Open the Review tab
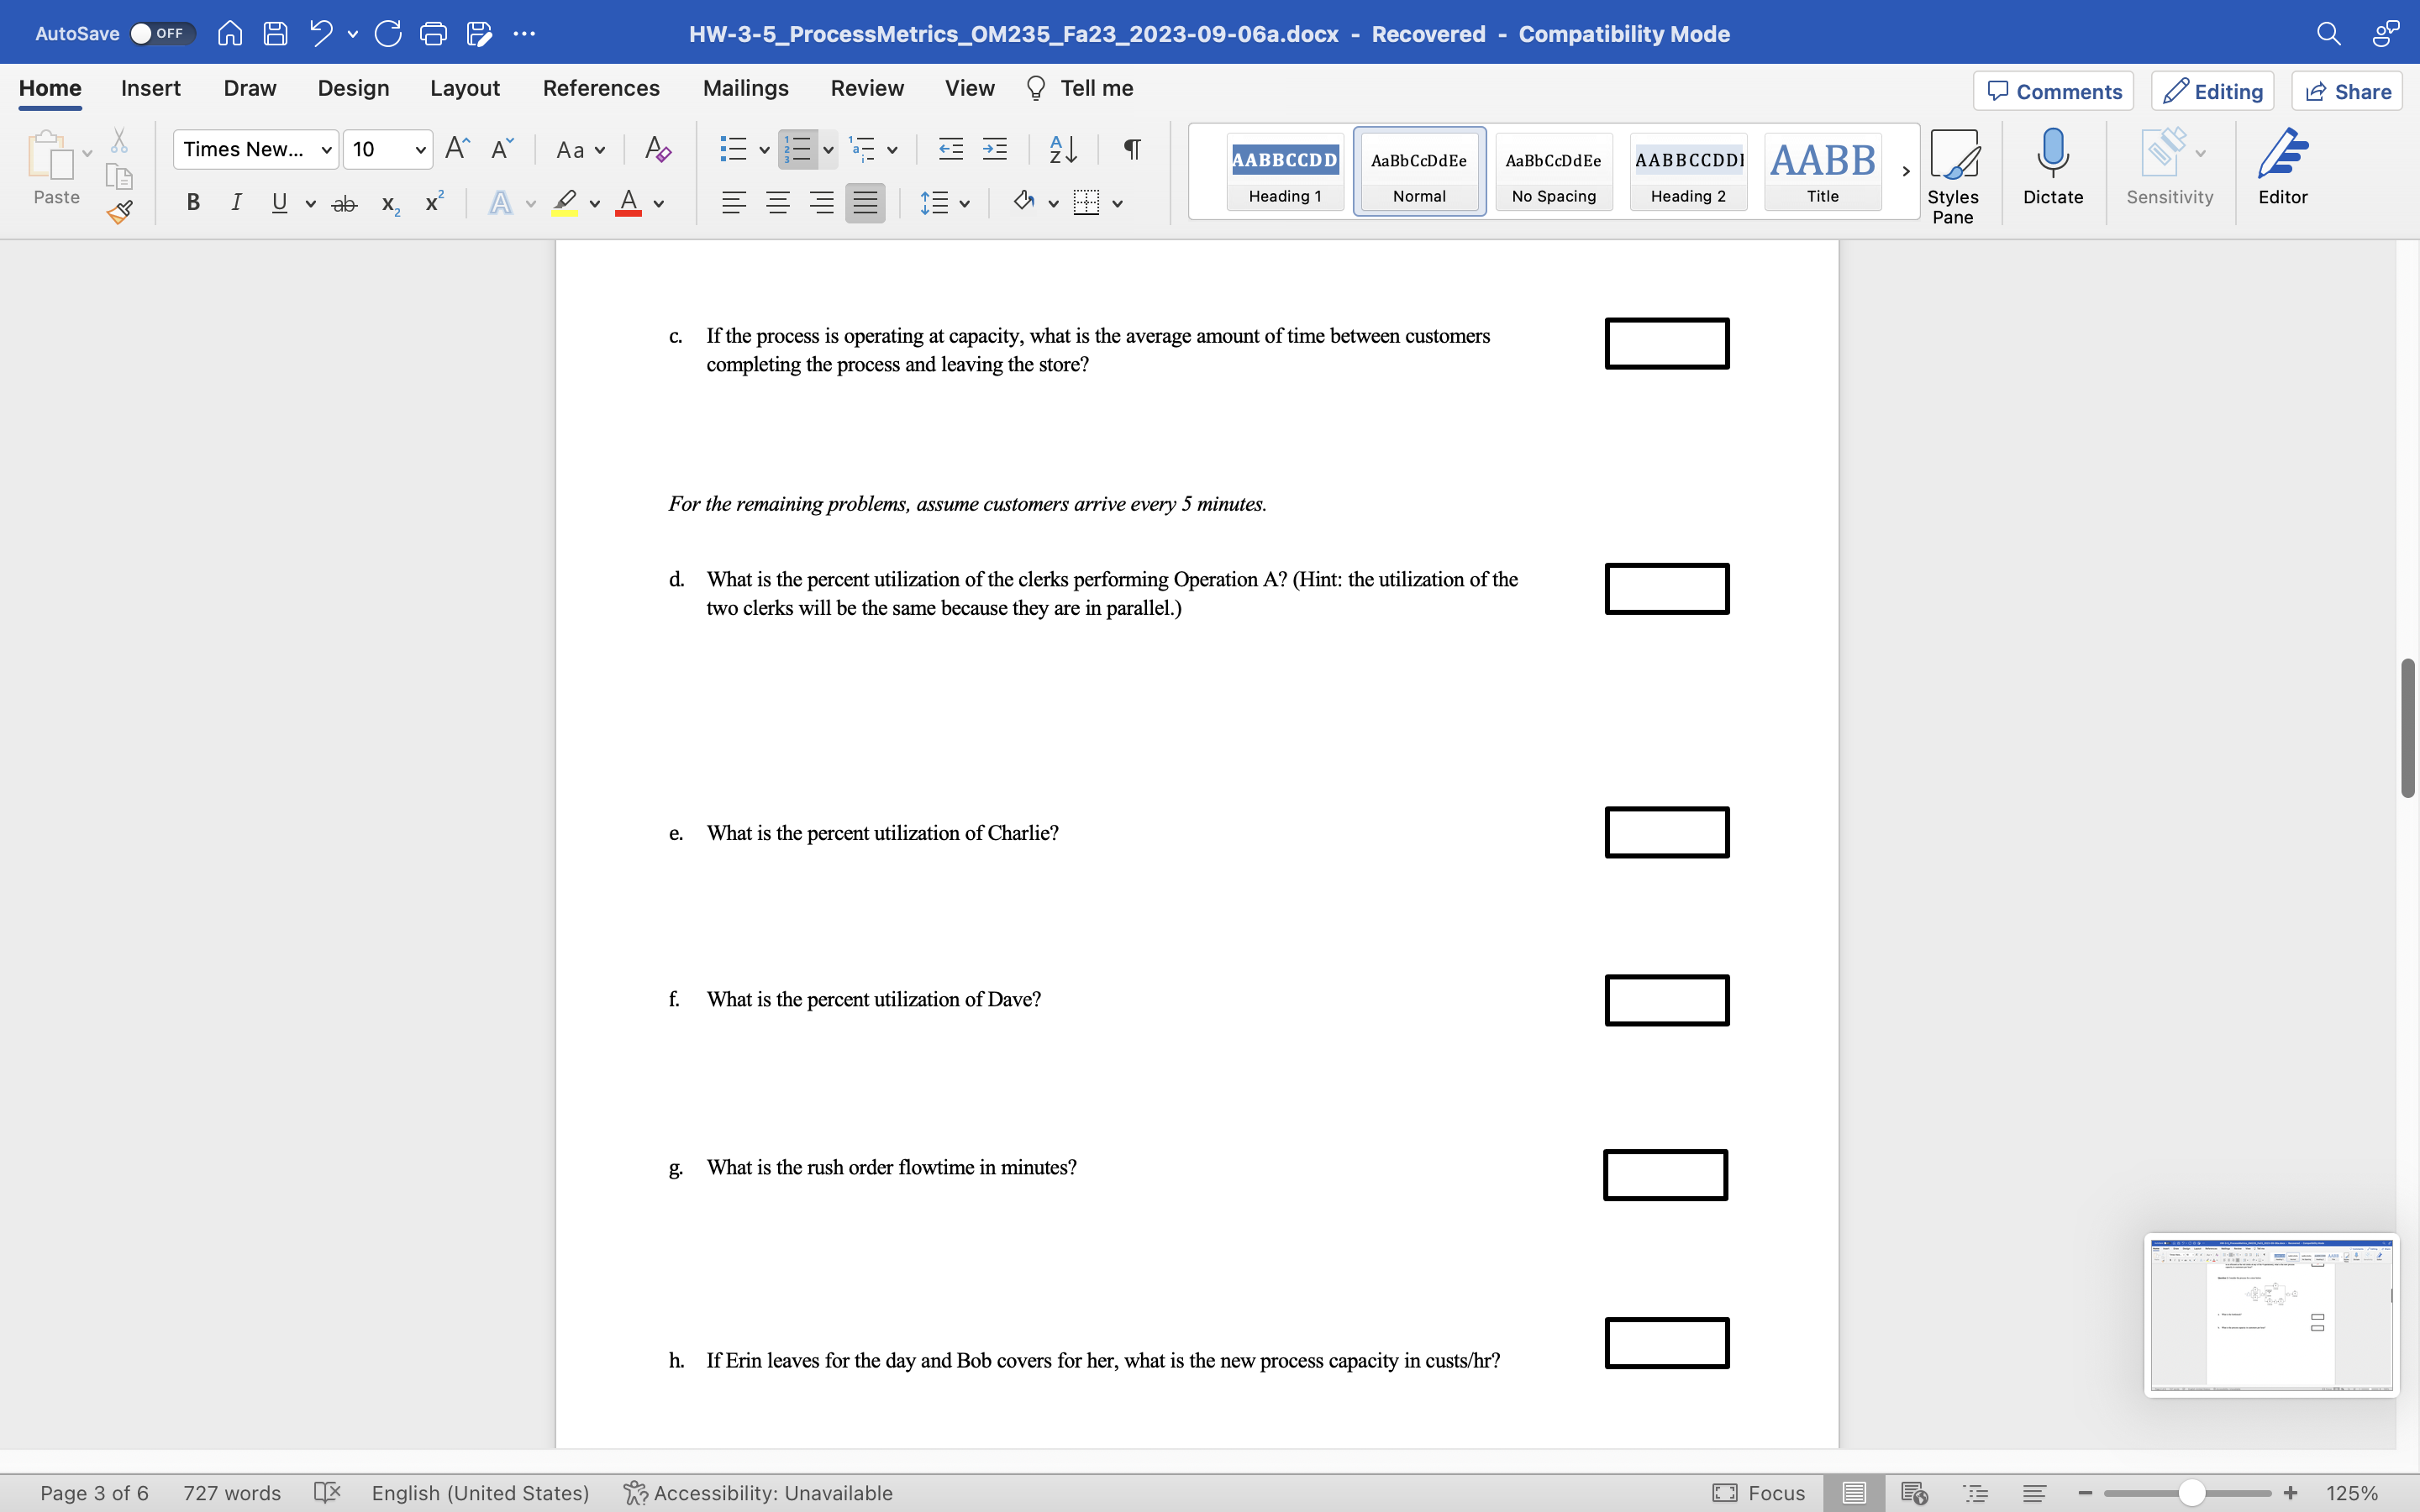Screen dimensions: 2420x1512 coord(866,88)
